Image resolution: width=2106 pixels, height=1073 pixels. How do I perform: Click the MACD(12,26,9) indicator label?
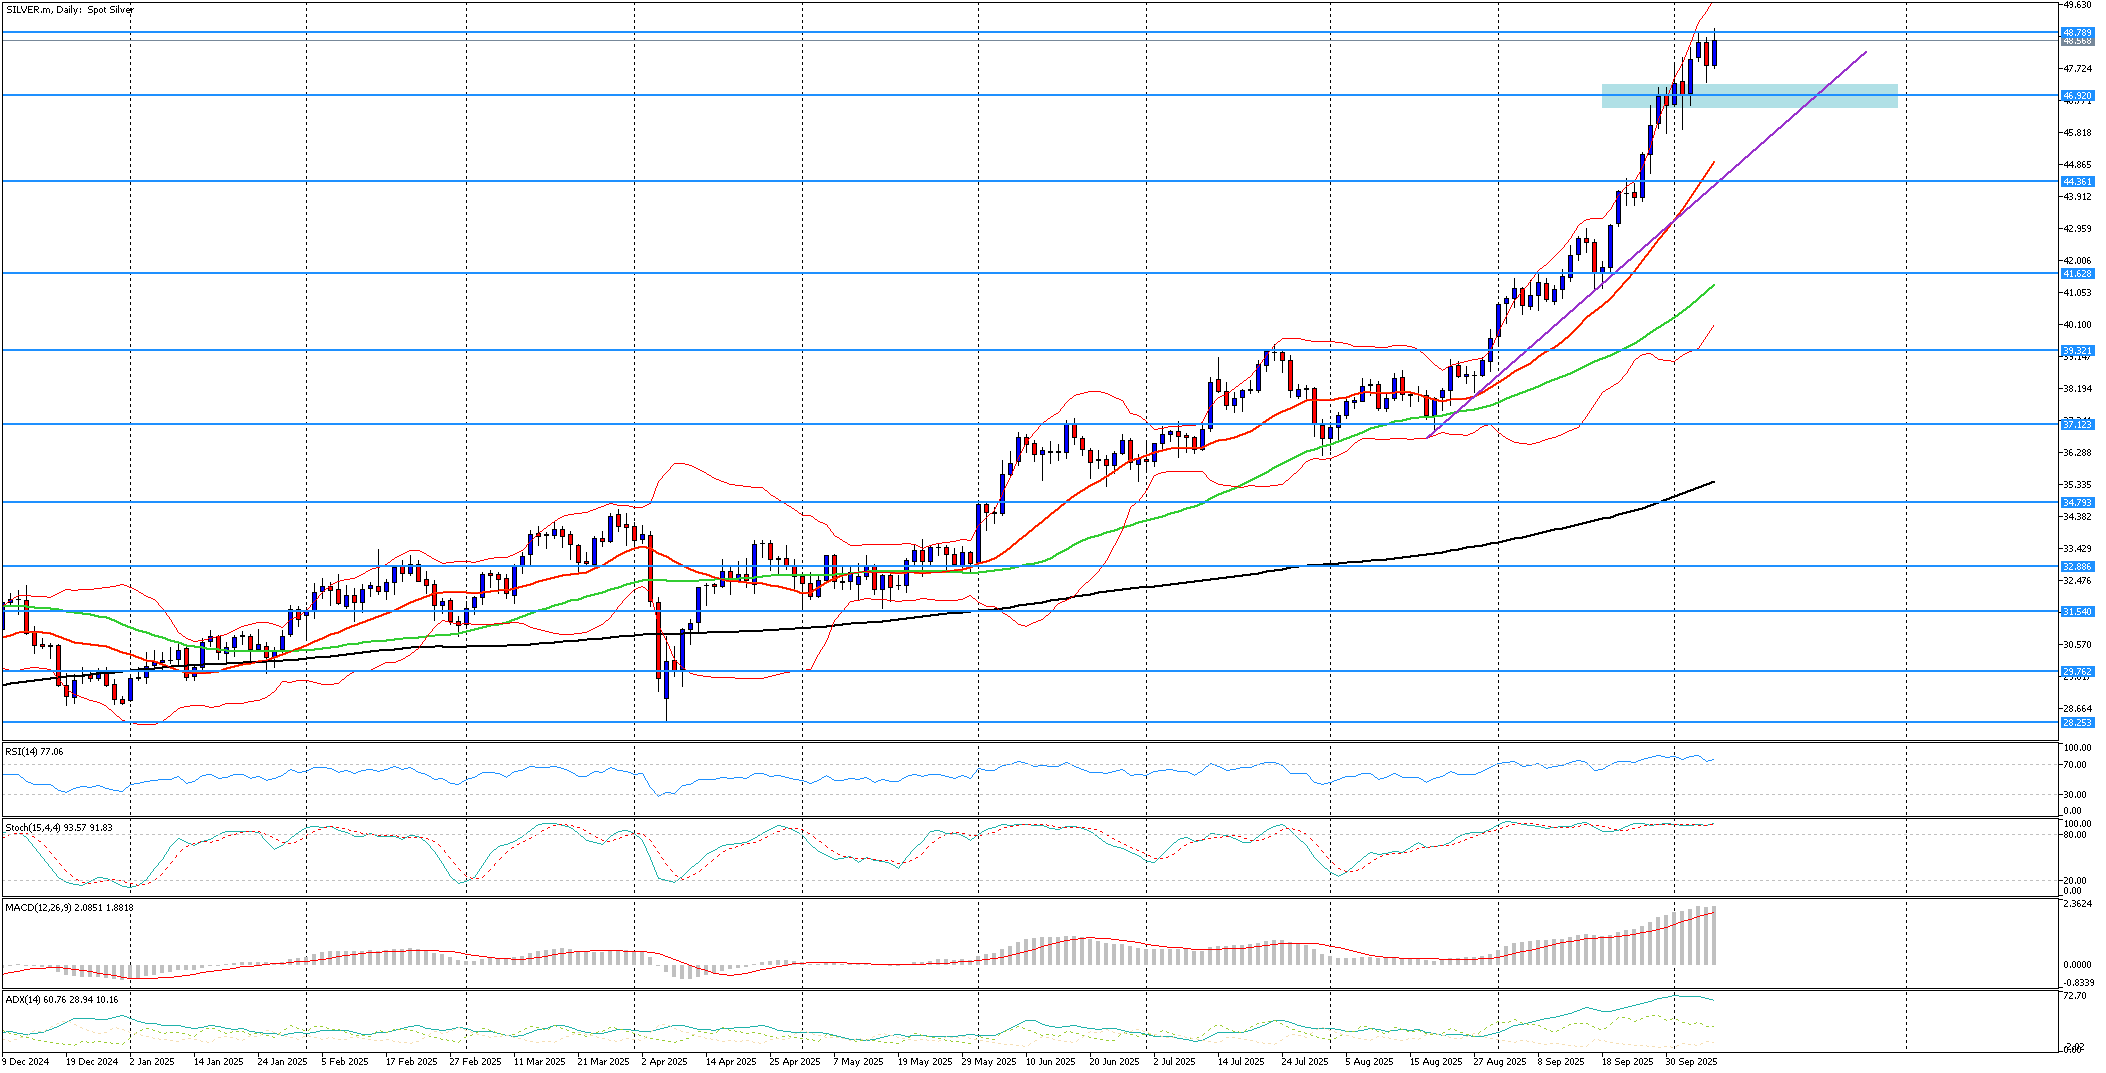point(69,908)
